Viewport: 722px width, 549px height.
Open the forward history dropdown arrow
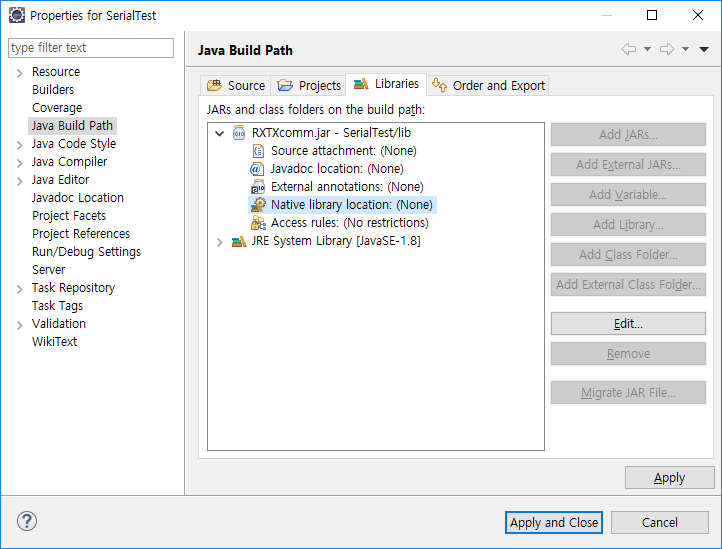[x=685, y=49]
